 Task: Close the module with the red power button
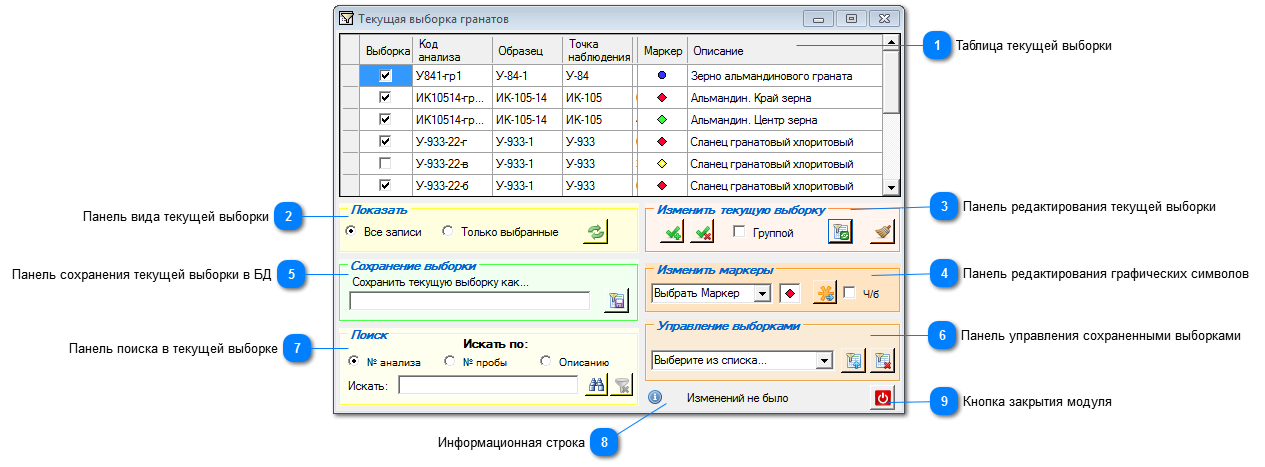coord(882,398)
